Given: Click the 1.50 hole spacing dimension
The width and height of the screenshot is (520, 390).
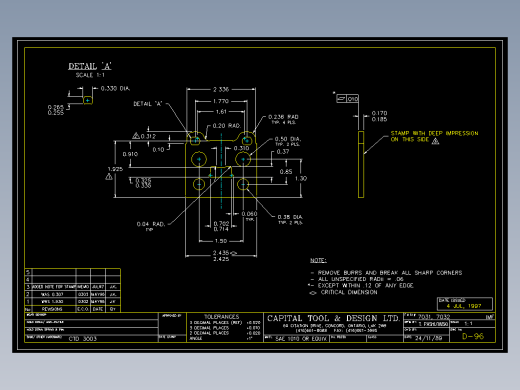Looking at the screenshot, I should pos(221,241).
